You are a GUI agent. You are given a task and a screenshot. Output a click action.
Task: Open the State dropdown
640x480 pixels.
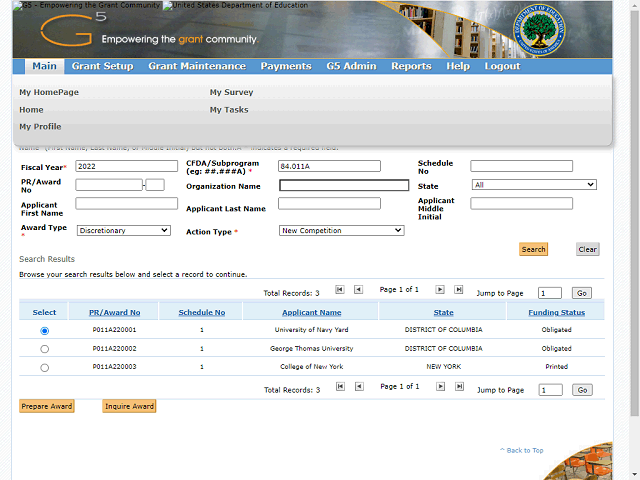point(534,185)
